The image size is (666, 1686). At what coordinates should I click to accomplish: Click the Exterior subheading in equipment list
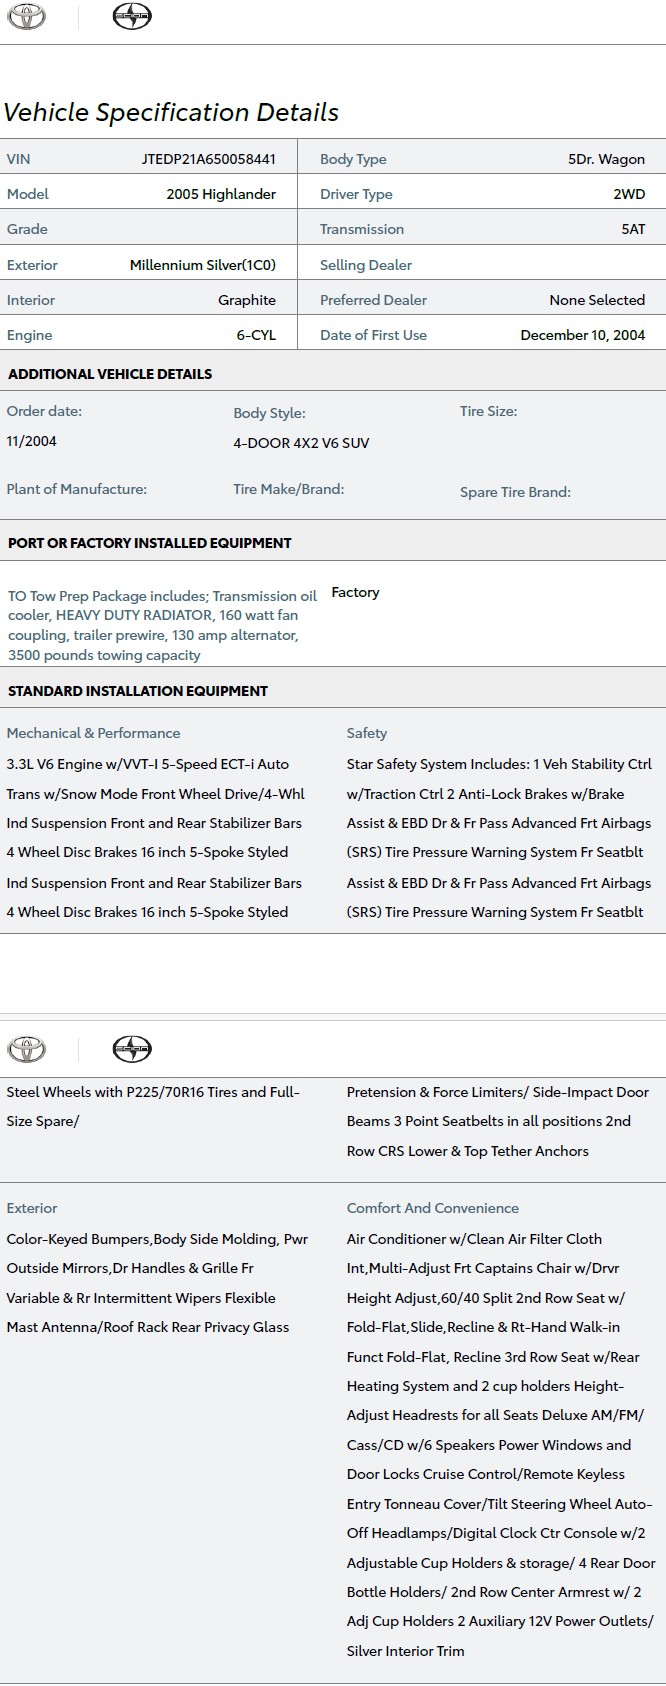(32, 1208)
